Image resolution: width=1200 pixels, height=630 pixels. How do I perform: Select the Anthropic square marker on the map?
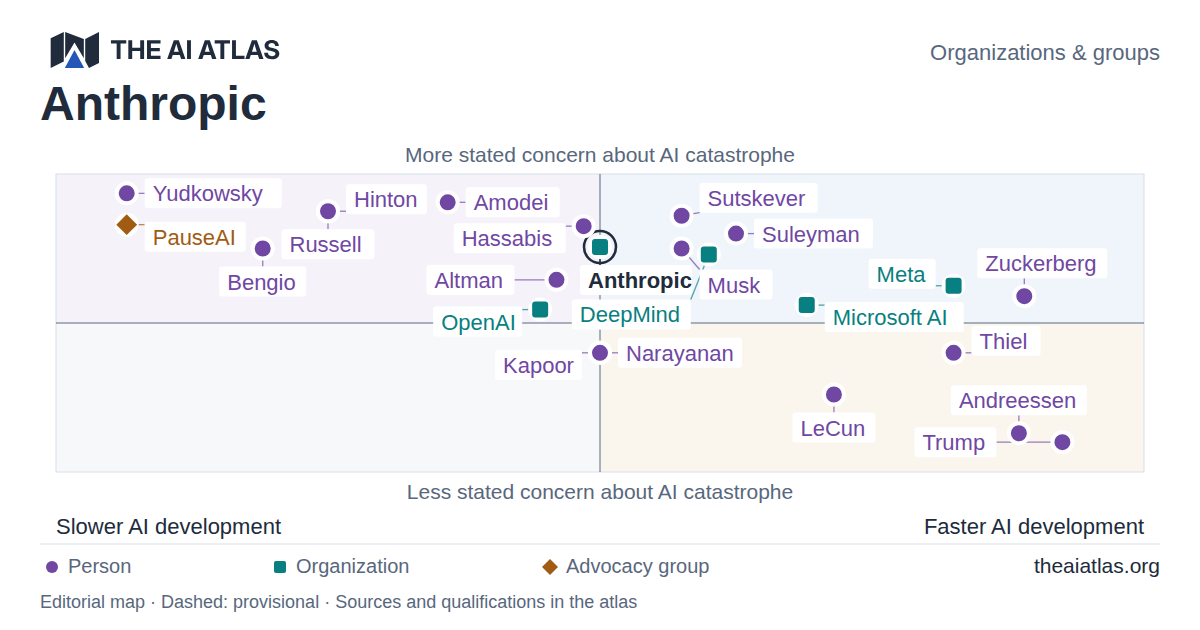click(x=600, y=246)
